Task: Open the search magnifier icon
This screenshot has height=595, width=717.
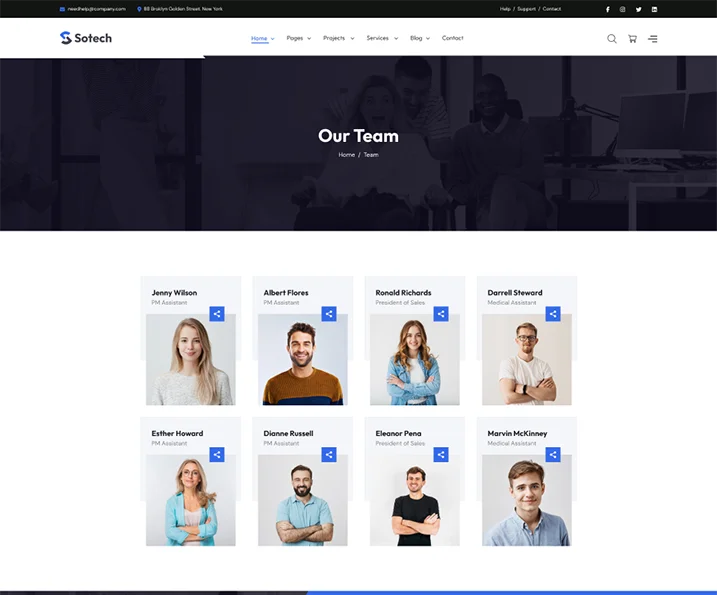Action: (612, 39)
